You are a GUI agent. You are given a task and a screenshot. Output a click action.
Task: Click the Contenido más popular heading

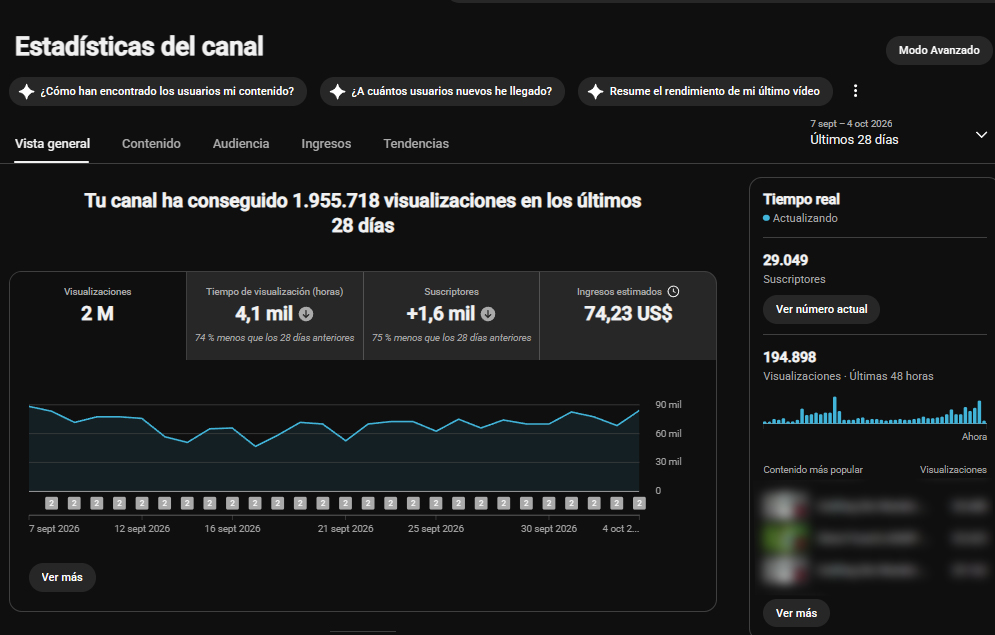(x=813, y=470)
